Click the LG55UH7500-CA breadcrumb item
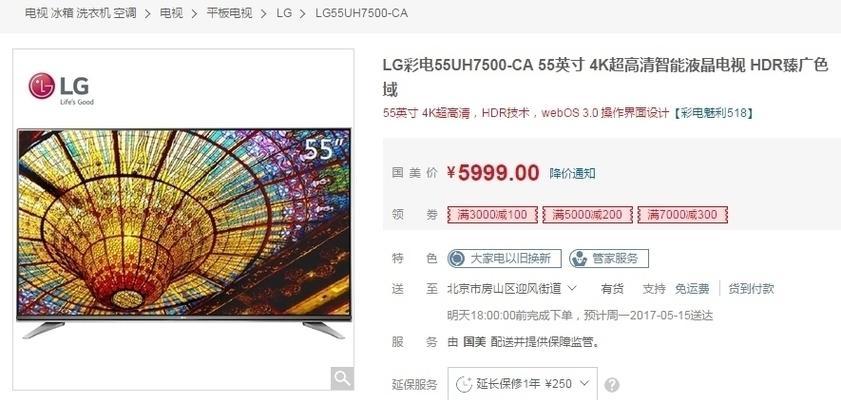Image resolution: width=841 pixels, height=400 pixels. [362, 13]
